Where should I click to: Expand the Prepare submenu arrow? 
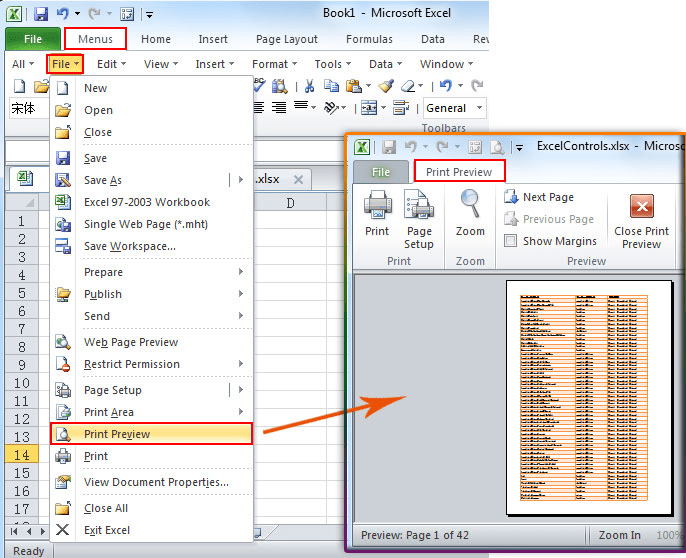pos(241,272)
